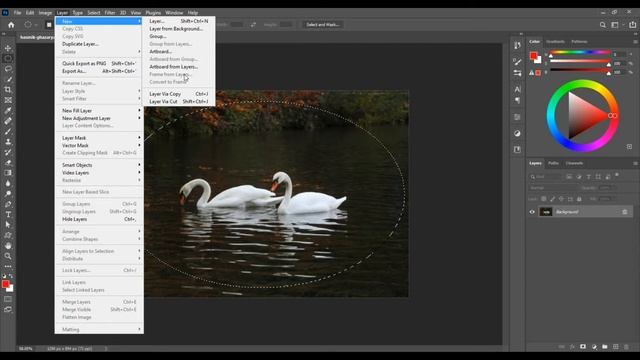
Task: Select the Zoom tool
Action: click(x=8, y=256)
